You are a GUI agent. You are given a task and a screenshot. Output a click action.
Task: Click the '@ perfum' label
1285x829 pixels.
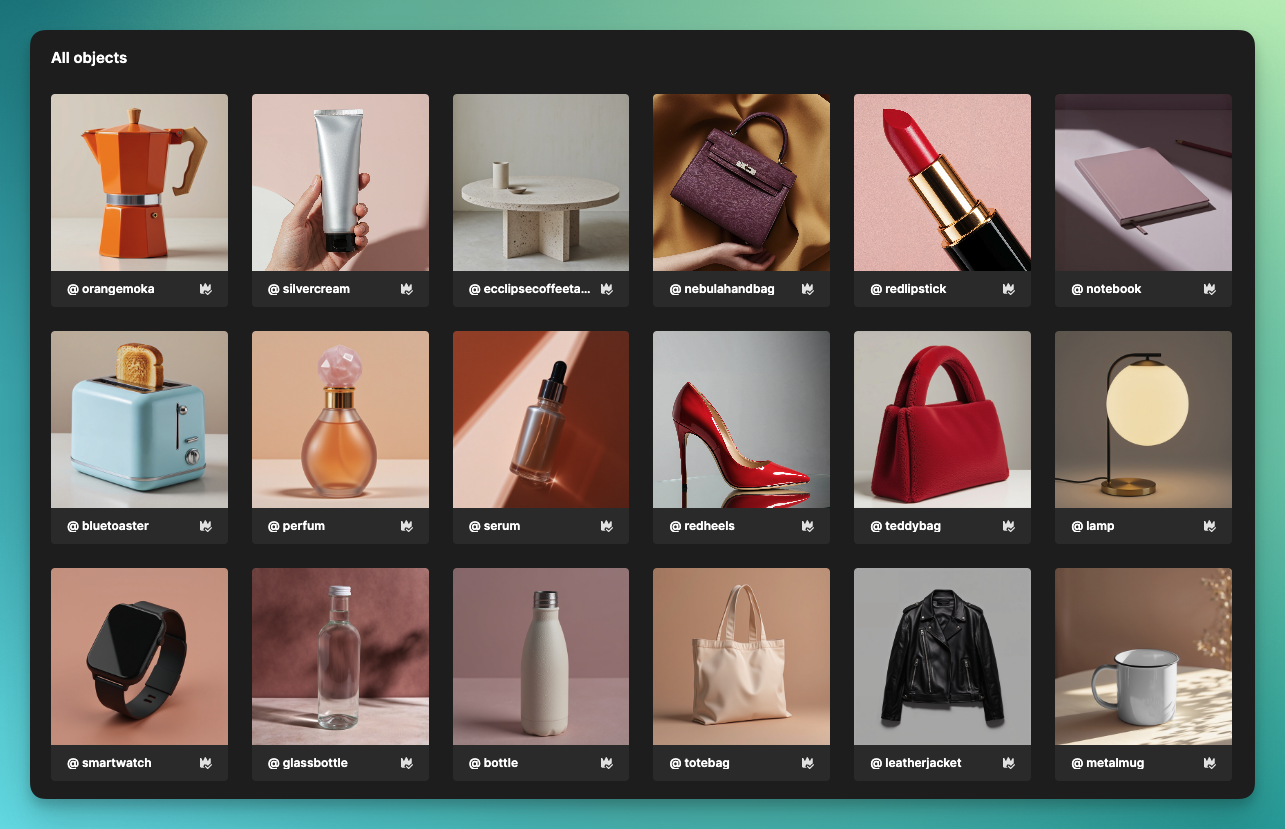(x=296, y=526)
